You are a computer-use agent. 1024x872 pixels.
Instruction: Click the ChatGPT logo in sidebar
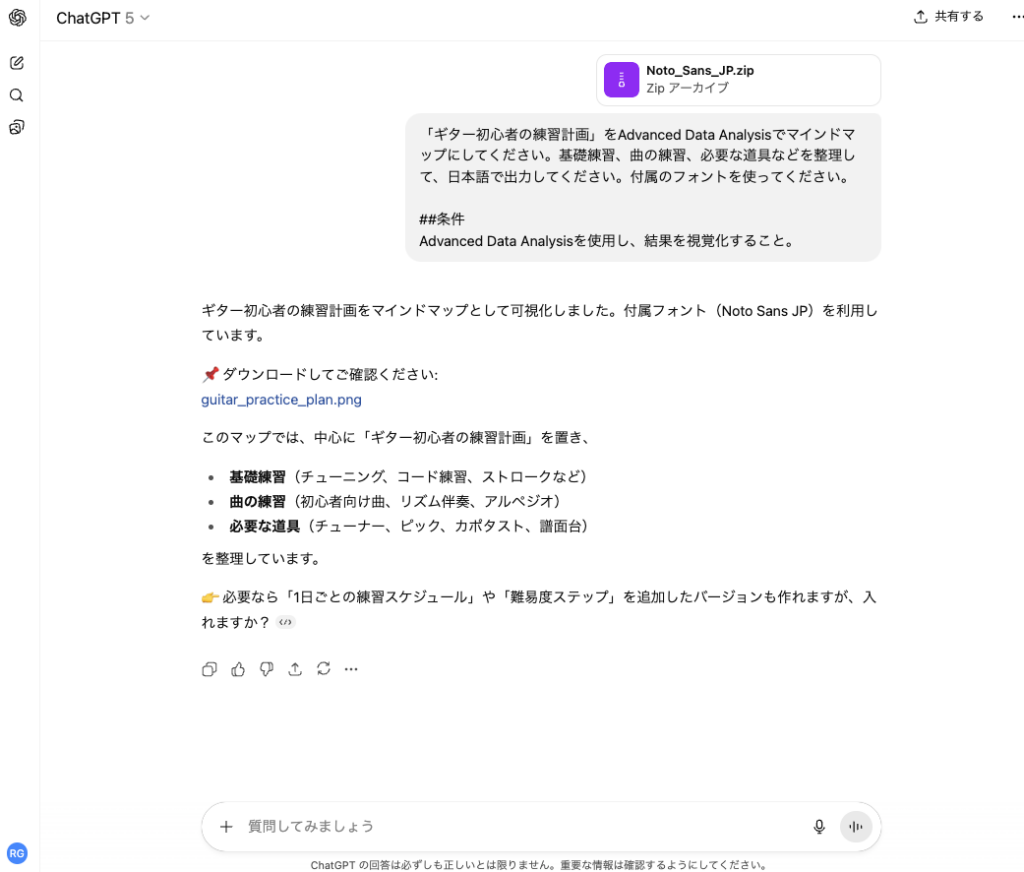(17, 18)
